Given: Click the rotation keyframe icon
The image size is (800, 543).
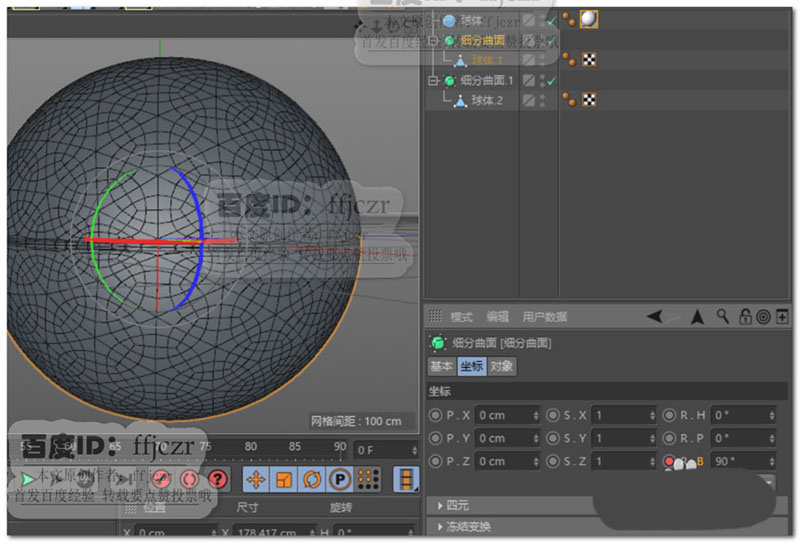Looking at the screenshot, I should pos(311,479).
